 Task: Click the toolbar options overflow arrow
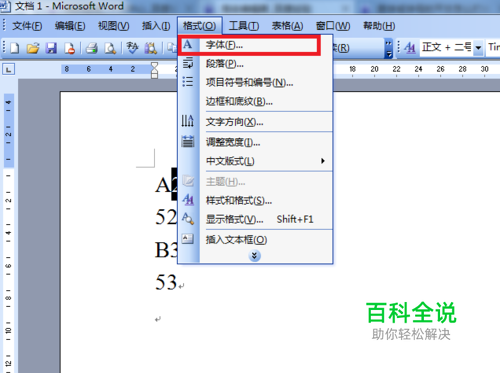[388, 48]
